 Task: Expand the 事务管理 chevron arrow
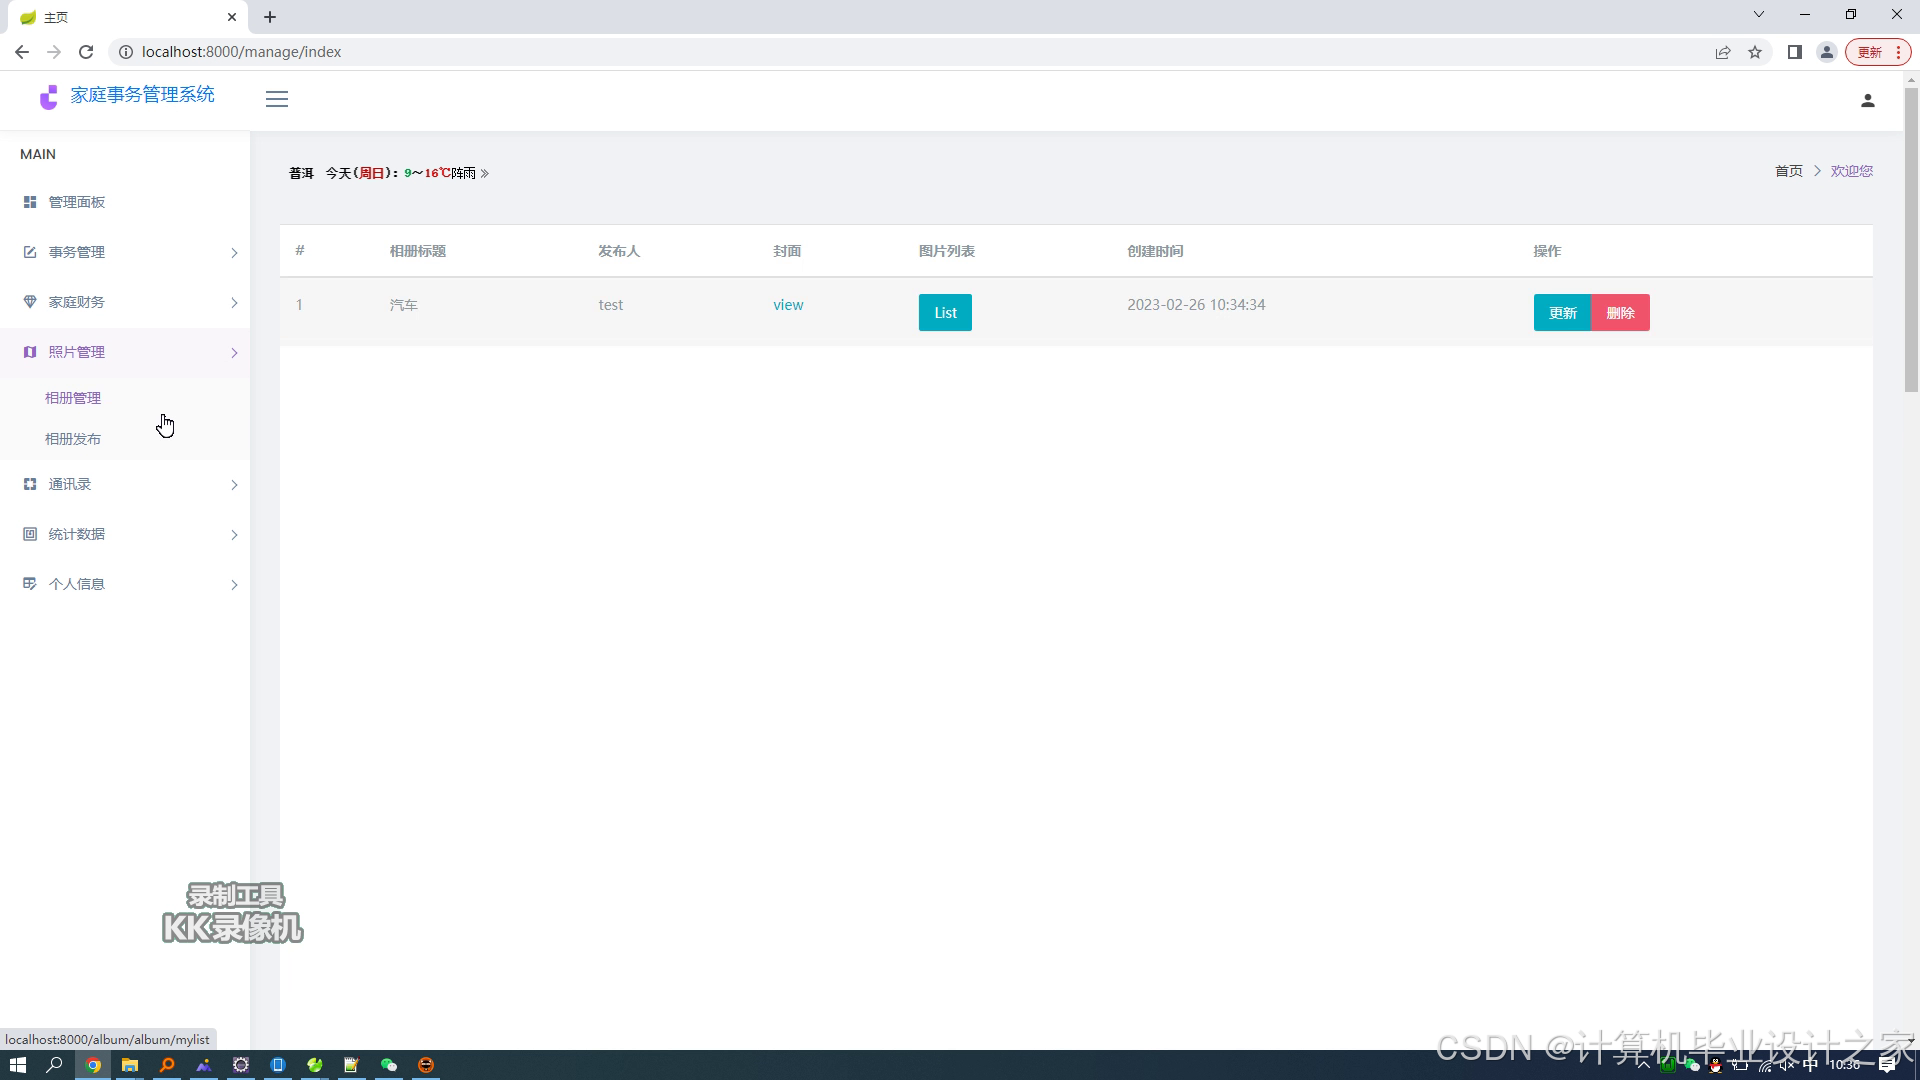[x=234, y=253]
